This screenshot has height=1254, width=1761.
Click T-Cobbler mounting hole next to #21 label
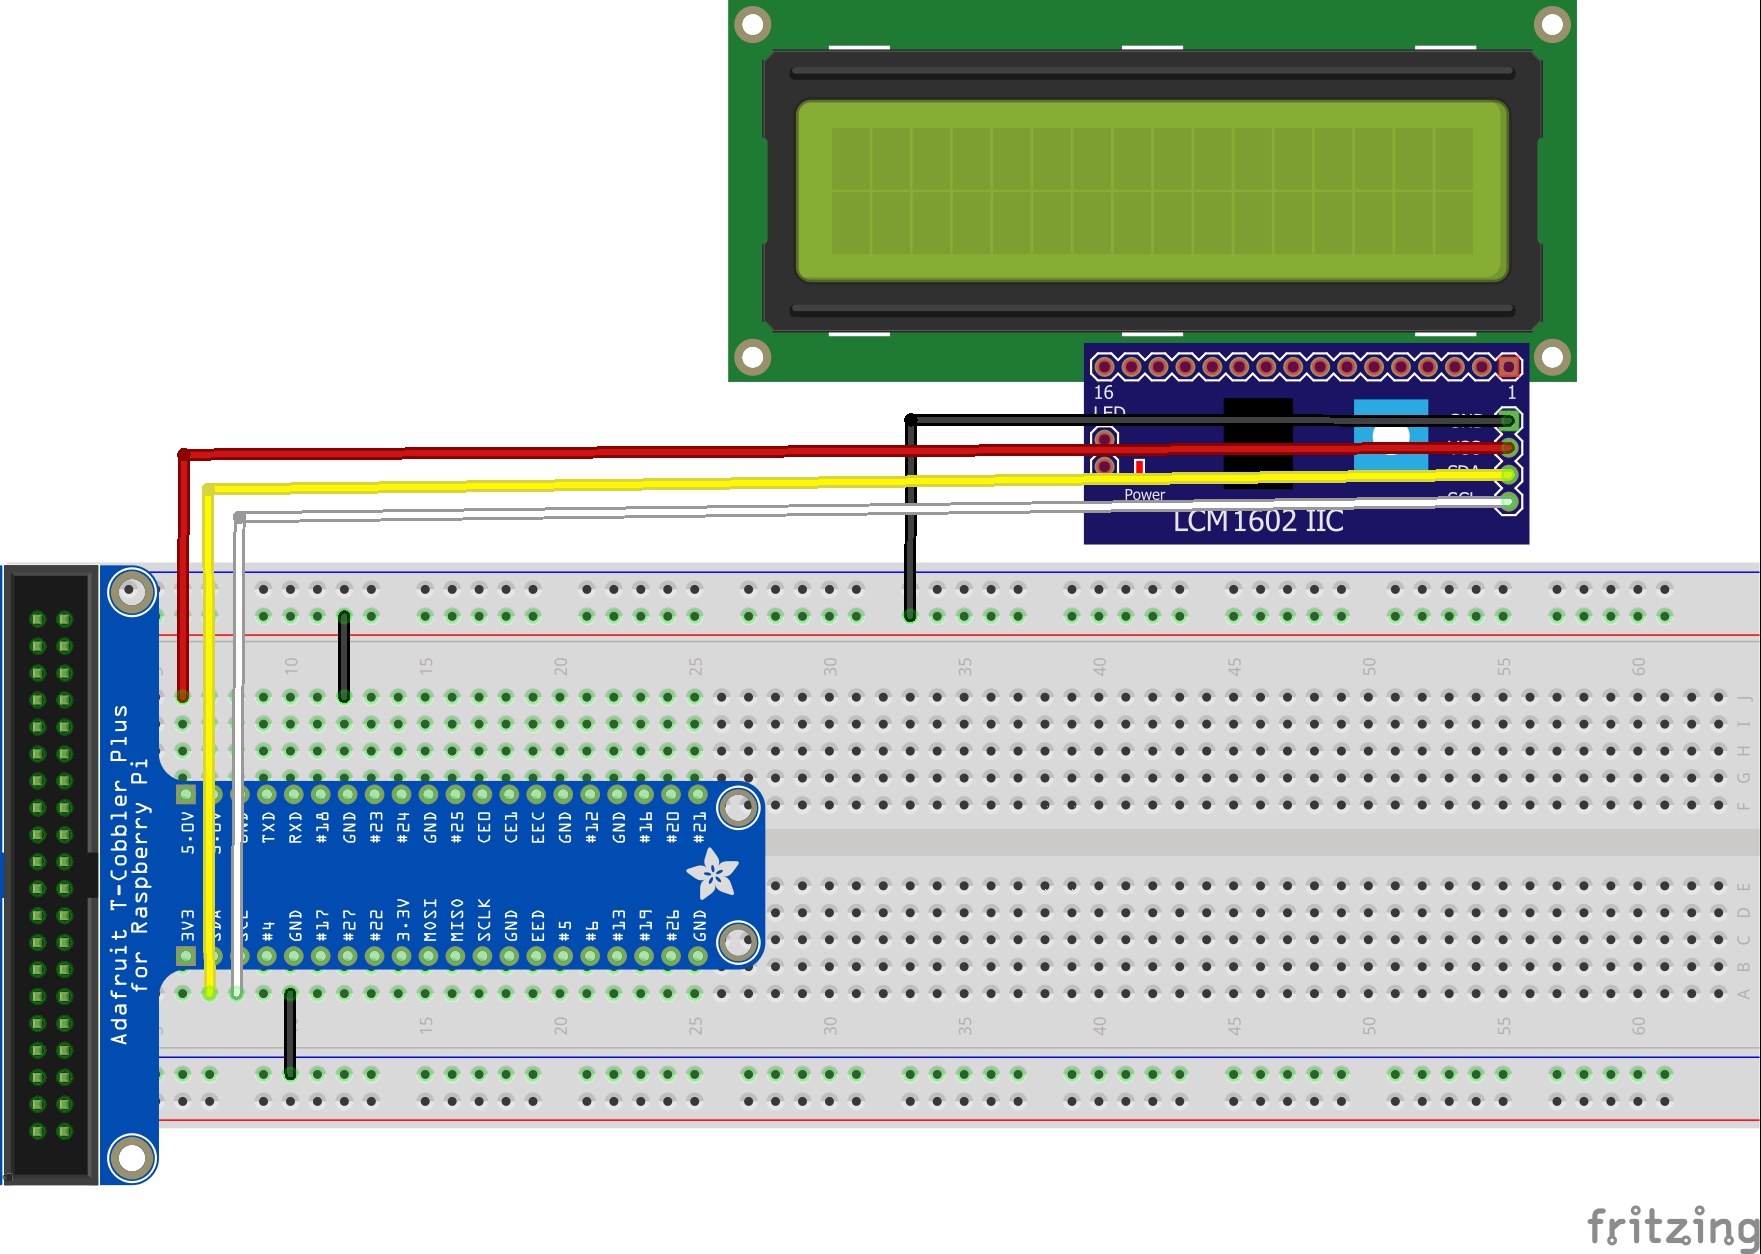pos(738,808)
